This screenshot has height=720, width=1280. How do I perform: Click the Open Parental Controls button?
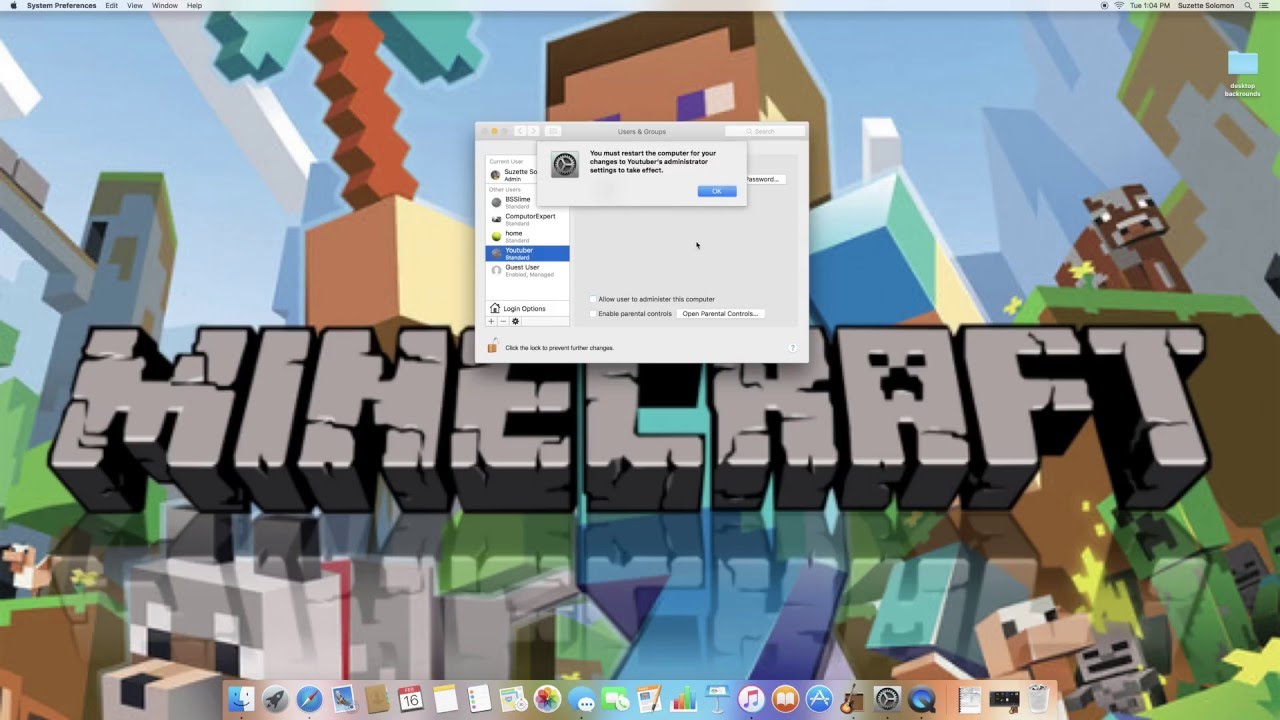[x=720, y=314]
